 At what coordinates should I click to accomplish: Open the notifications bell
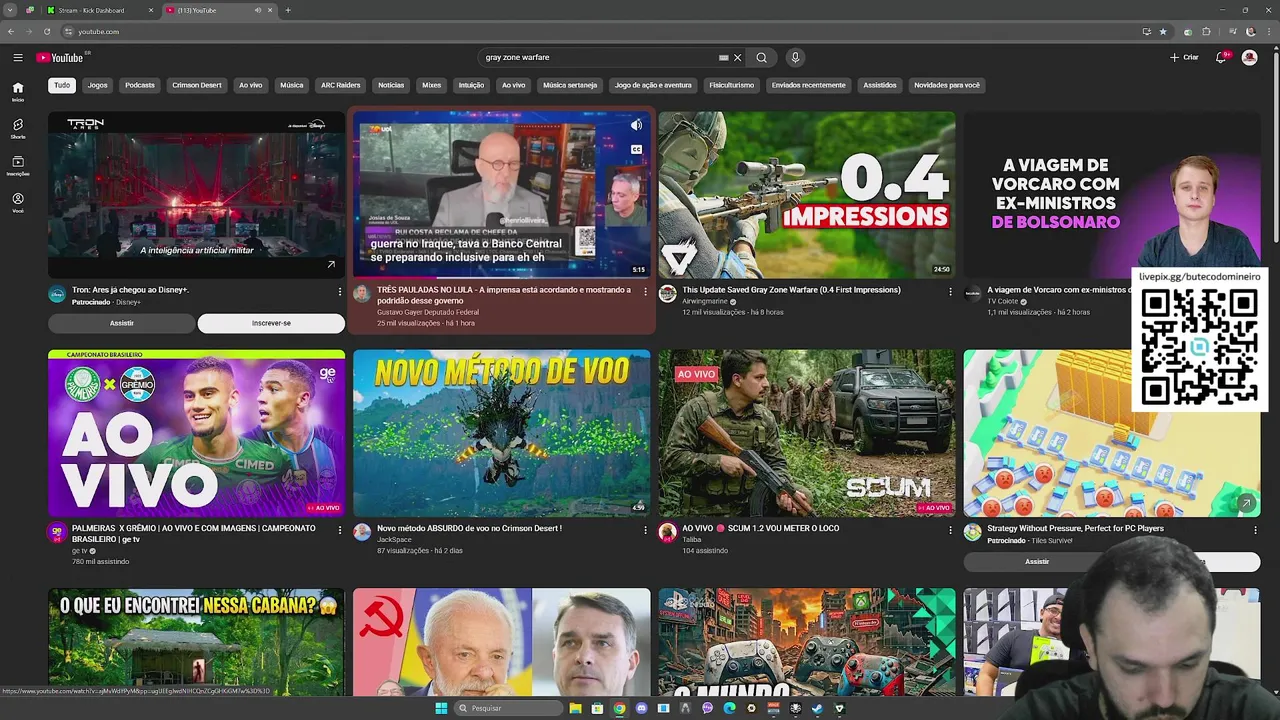[1221, 58]
